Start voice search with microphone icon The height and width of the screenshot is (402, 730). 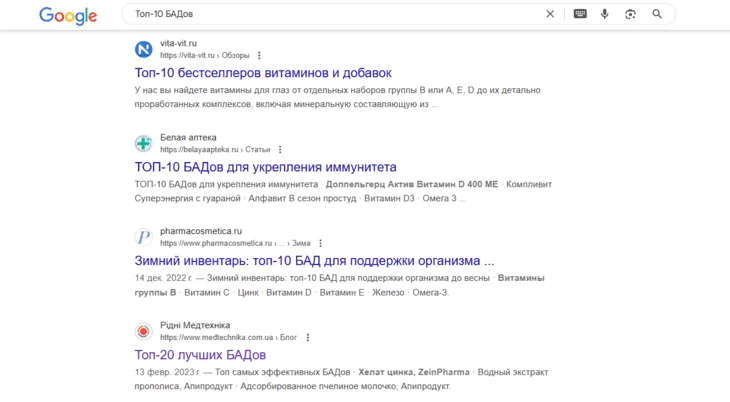pos(605,14)
